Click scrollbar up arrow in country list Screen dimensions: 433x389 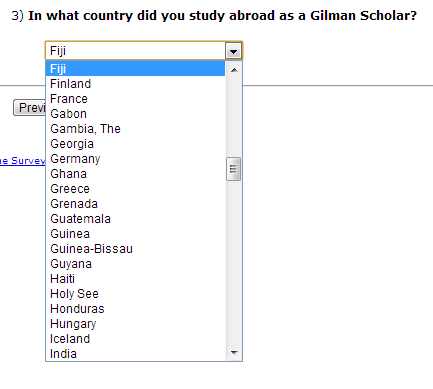(x=234, y=70)
